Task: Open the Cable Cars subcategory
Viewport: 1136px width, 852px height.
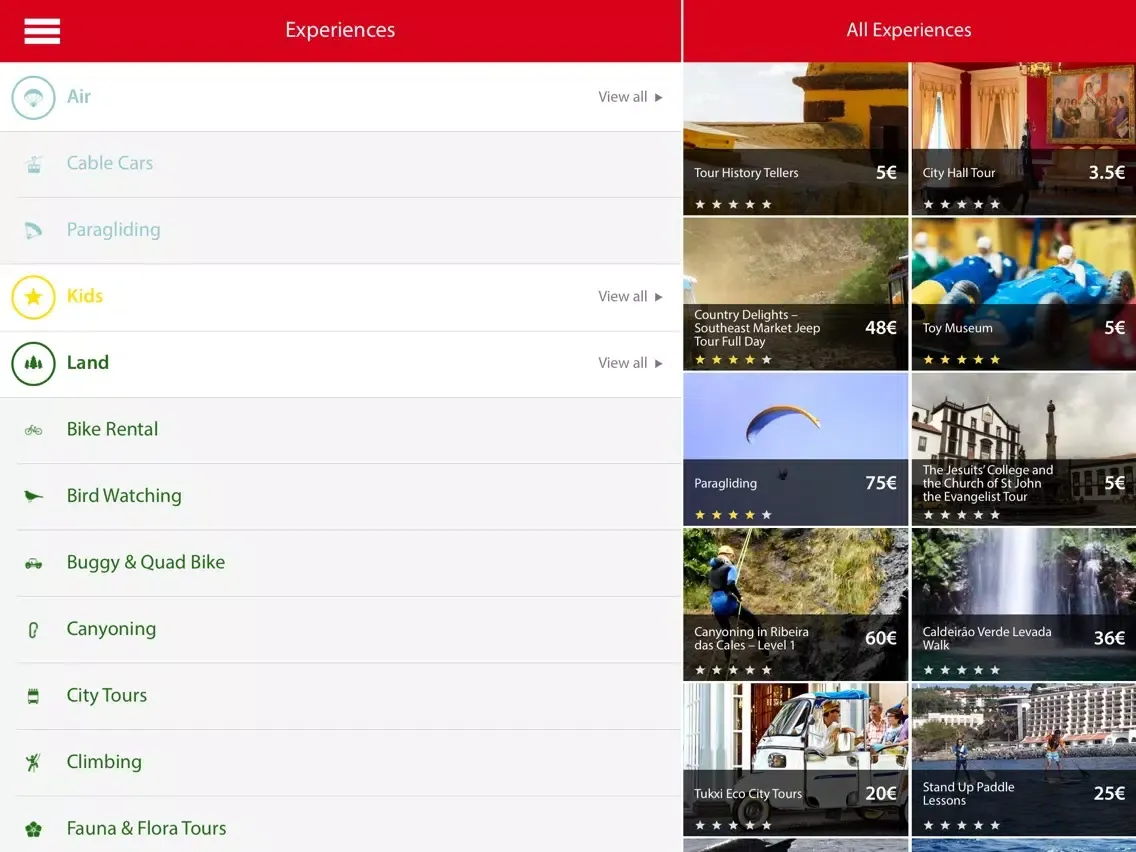Action: [x=341, y=164]
